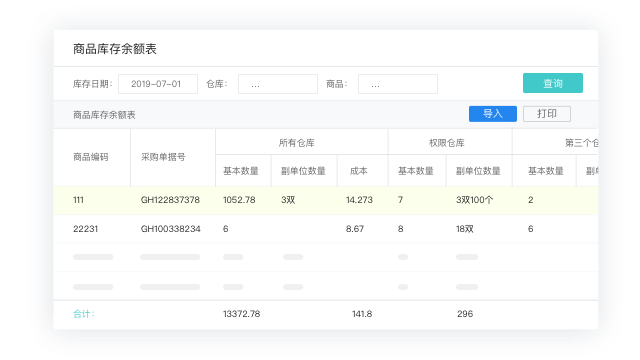Click purchase number GH100338234
The height and width of the screenshot is (360, 640).
point(171,229)
